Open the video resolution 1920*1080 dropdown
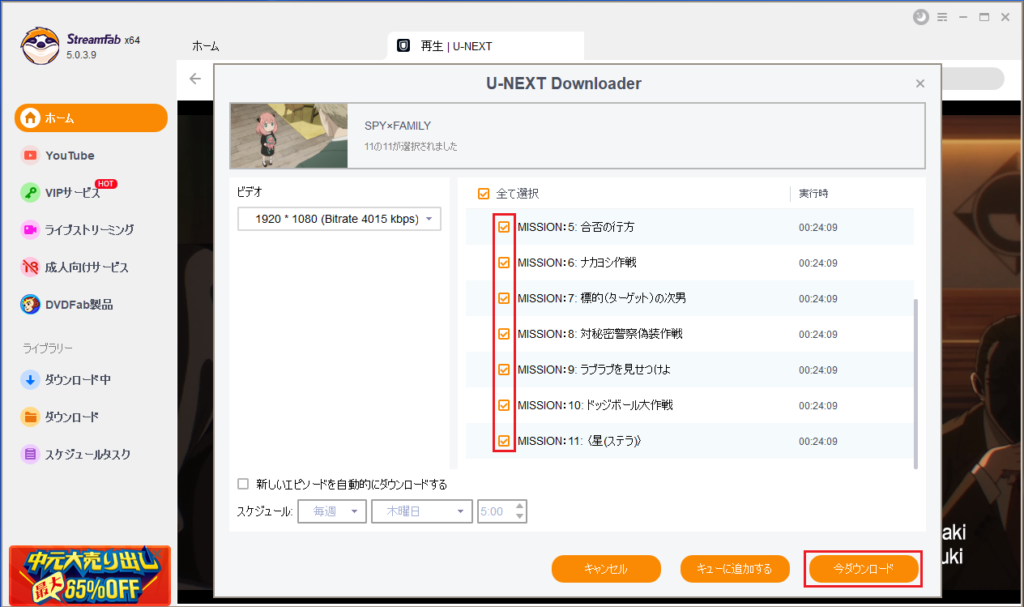Image resolution: width=1024 pixels, height=607 pixels. [x=339, y=219]
